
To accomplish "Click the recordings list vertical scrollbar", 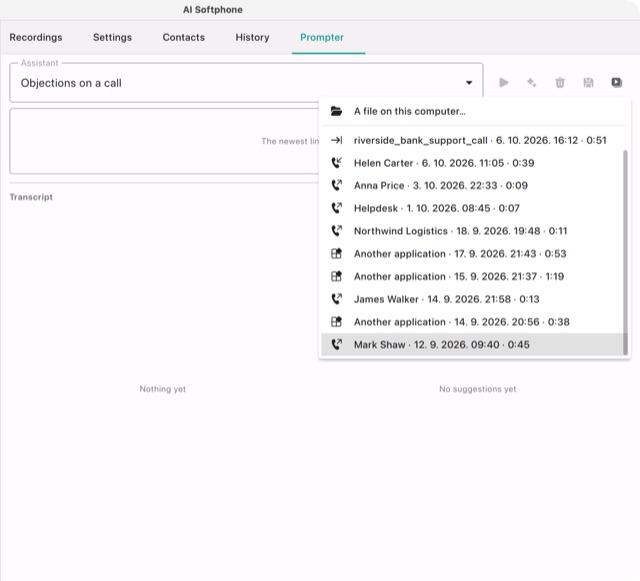I will (625, 252).
